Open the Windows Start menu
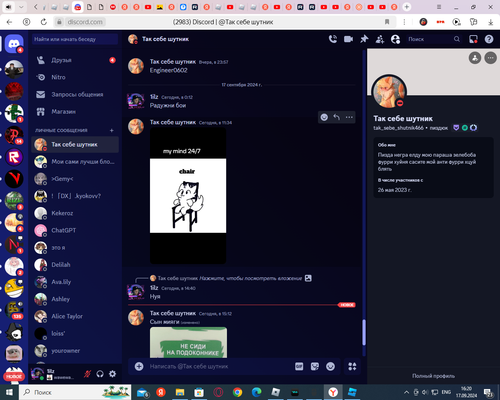Screen dimensions: 500x400 click(9, 392)
